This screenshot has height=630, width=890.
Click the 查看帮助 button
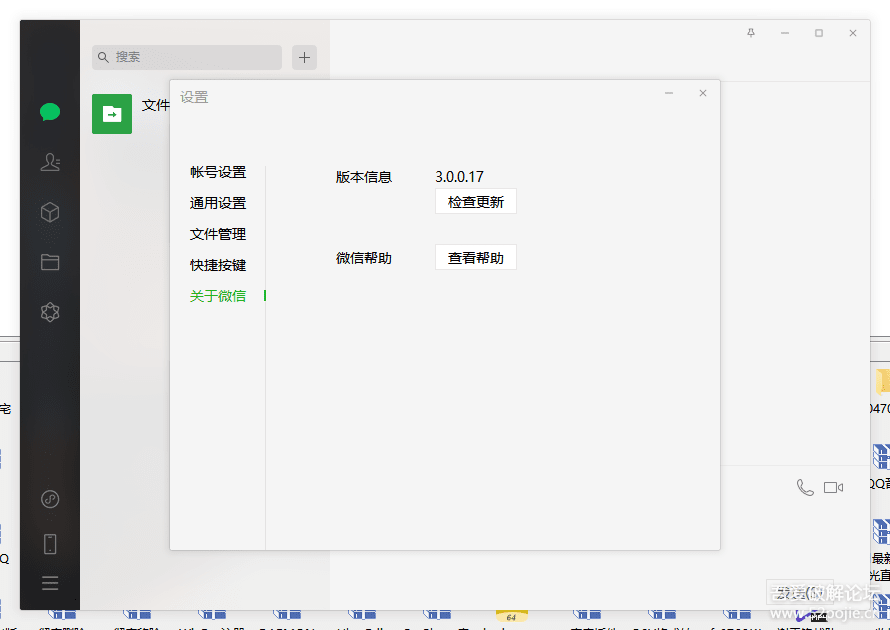[x=476, y=258]
